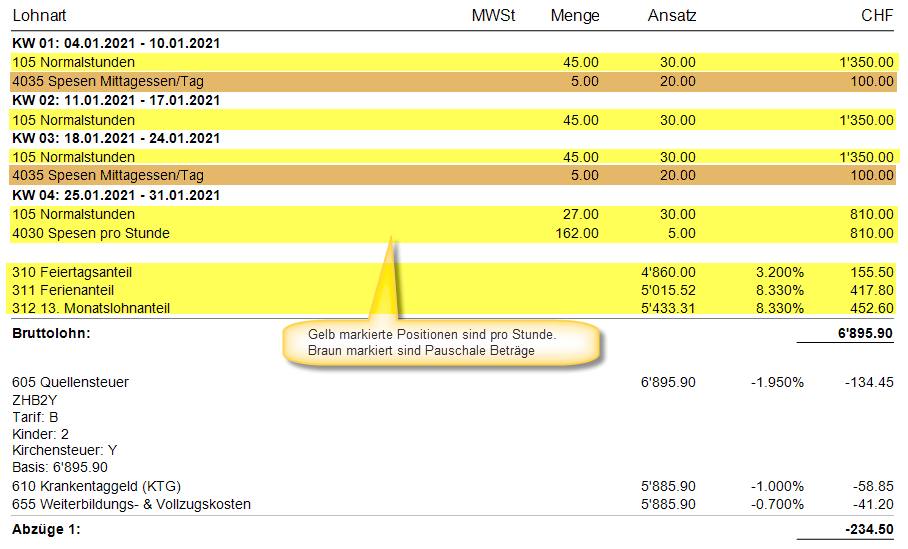Screen dimensions: 908x549
Task: Click the Lohnart column header
Action: point(40,16)
